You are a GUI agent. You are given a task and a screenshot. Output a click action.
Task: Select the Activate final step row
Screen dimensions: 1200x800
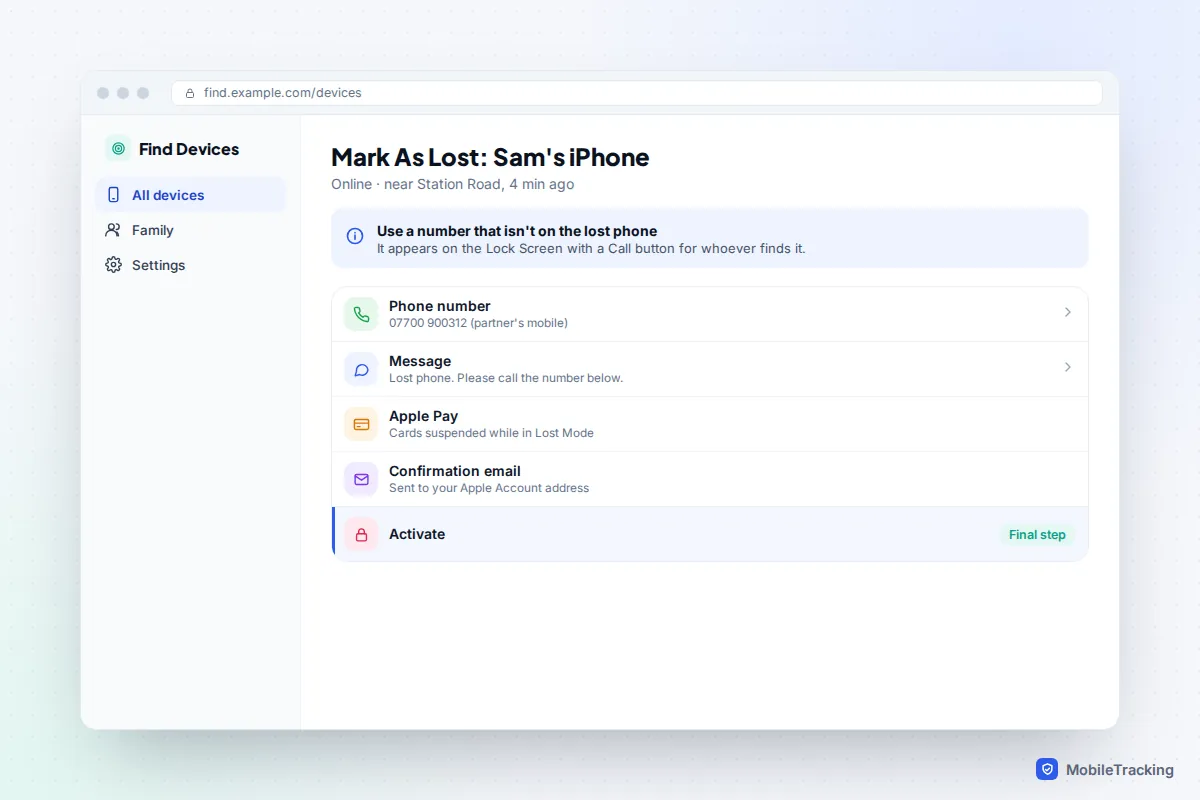click(710, 534)
